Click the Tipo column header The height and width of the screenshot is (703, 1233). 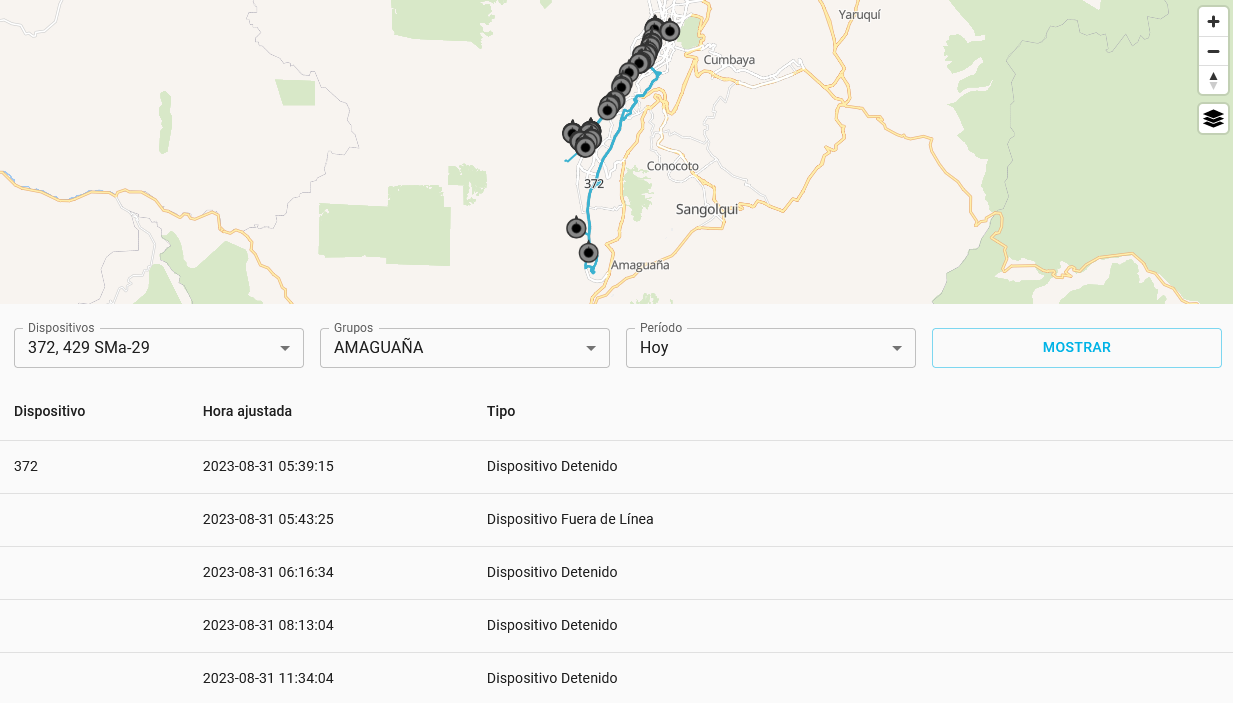501,411
